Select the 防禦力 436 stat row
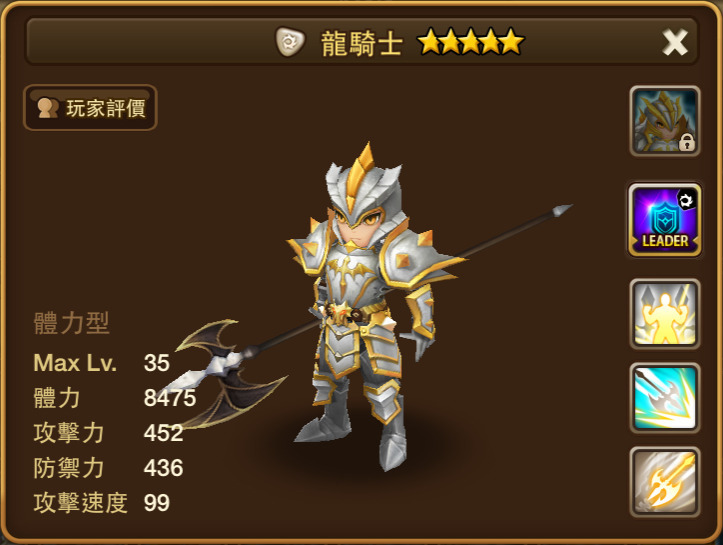This screenshot has width=723, height=545. [x=108, y=468]
